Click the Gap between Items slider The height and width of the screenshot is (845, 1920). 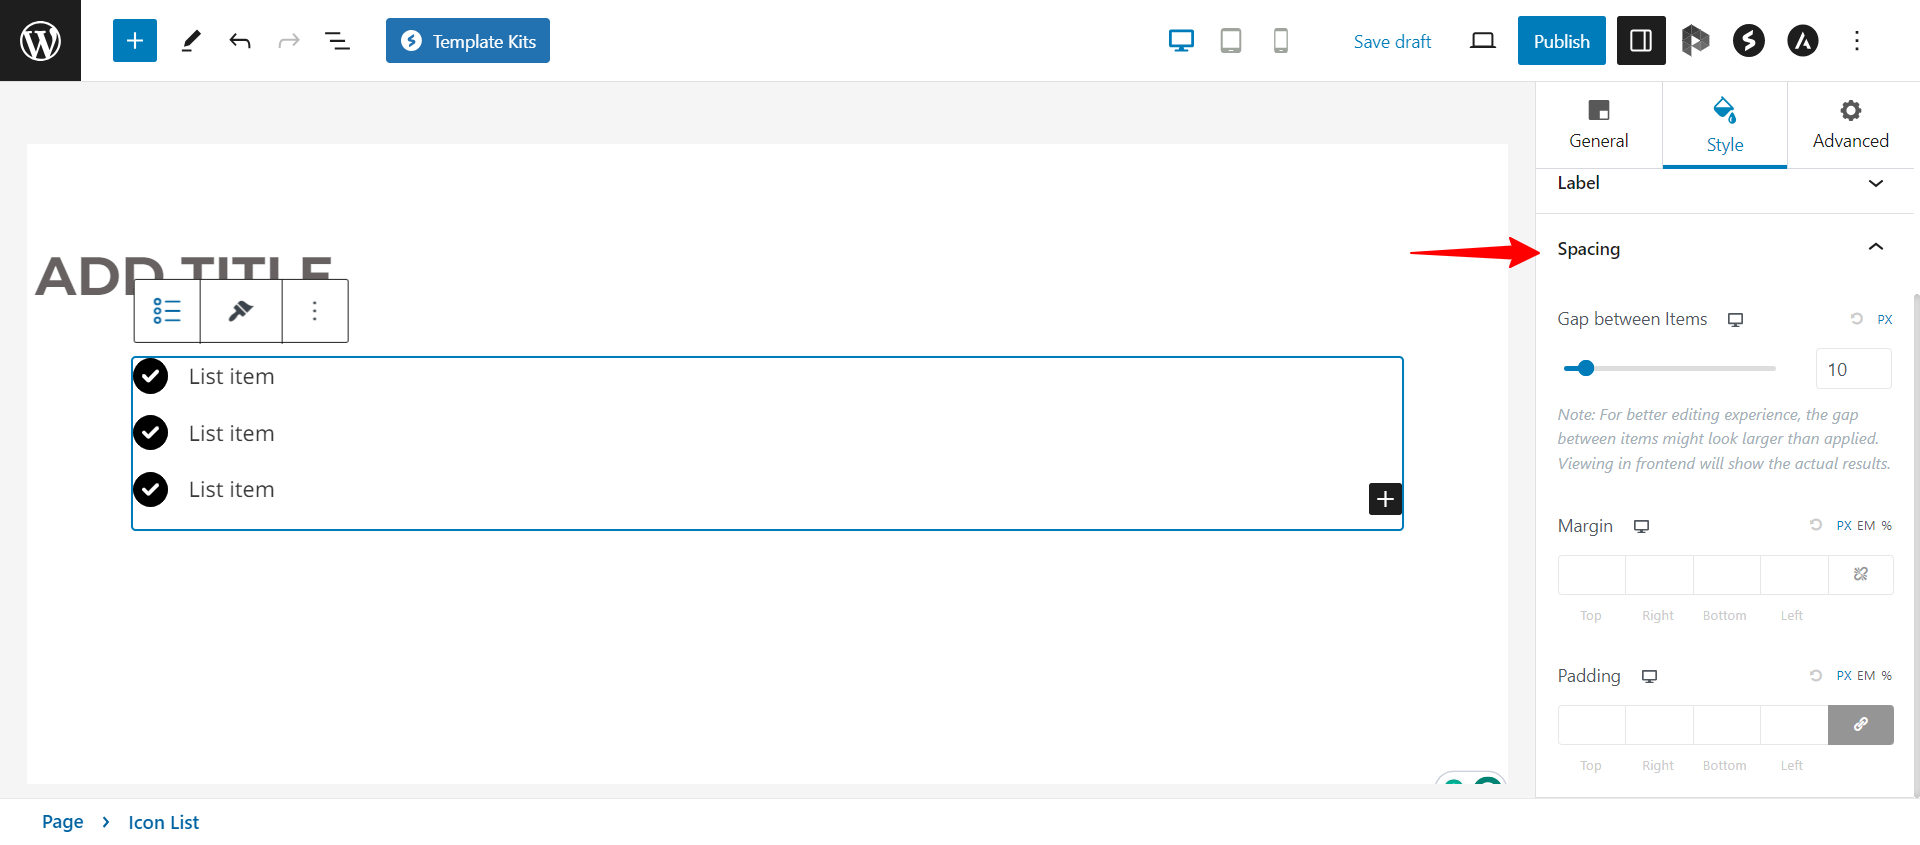pos(1670,369)
